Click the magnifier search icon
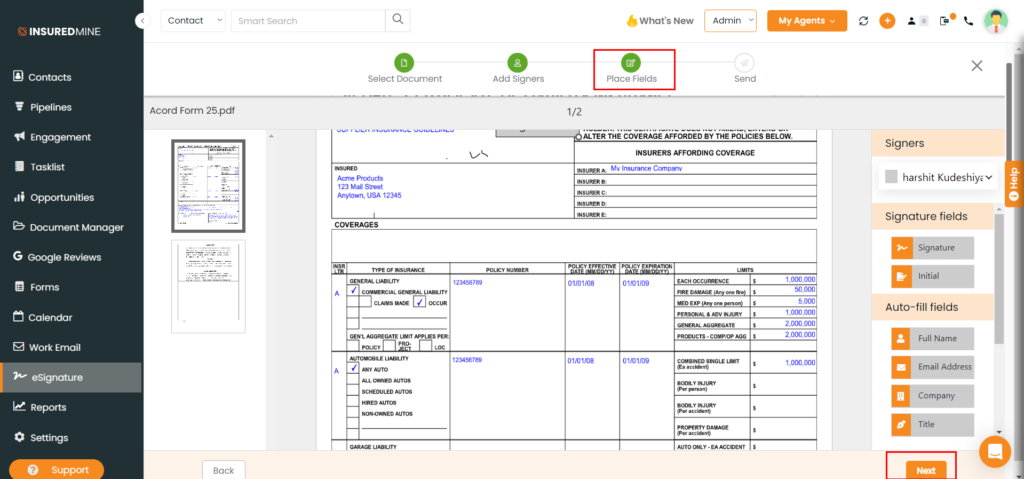Viewport: 1024px width, 479px height. point(398,20)
